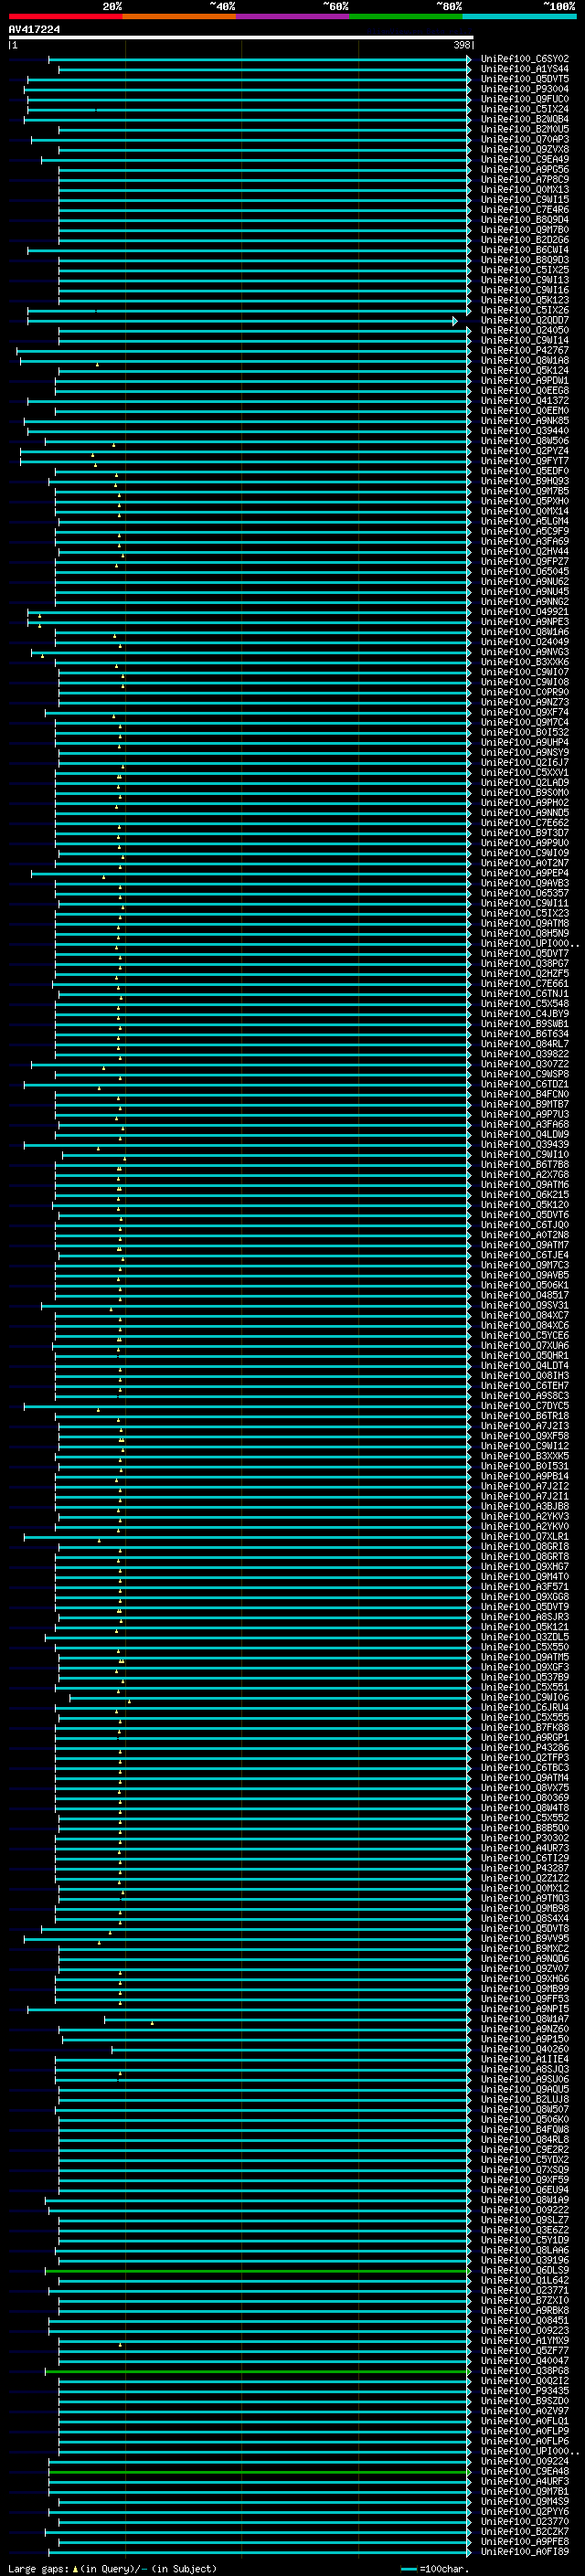Open hit UniRef100_B2WQB4

pos(524,119)
